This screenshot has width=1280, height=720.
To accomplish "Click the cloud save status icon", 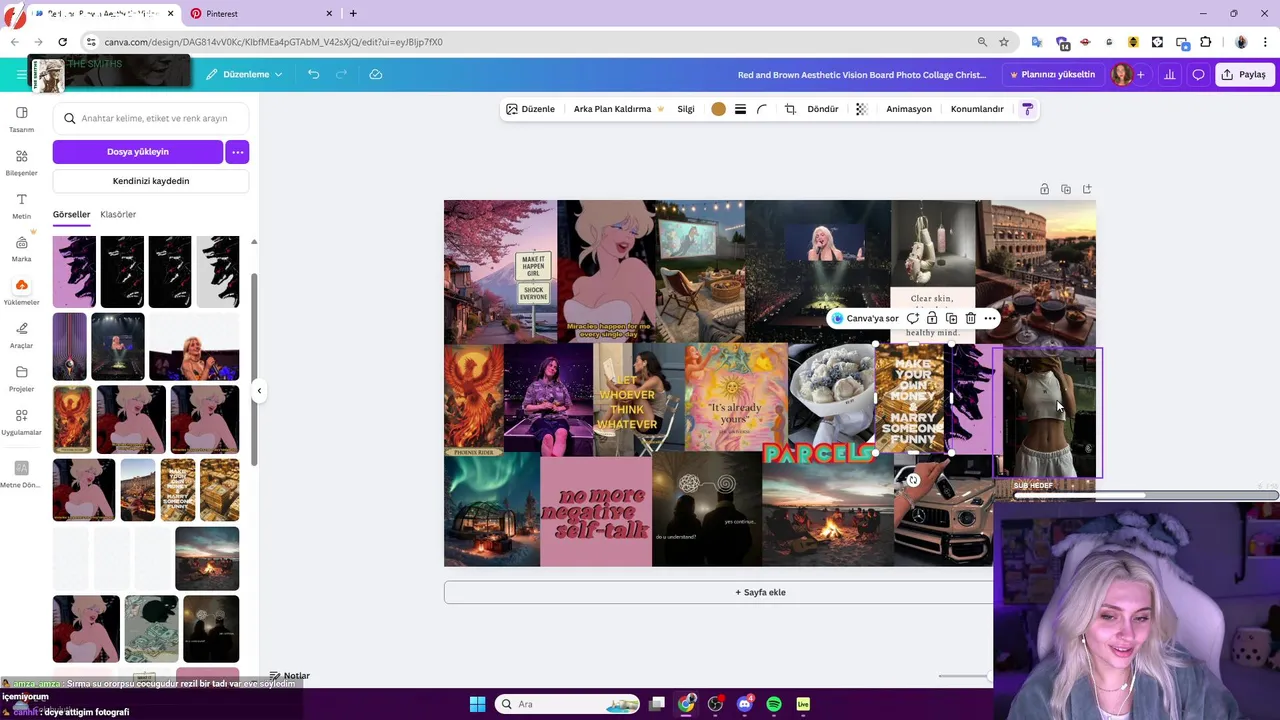I will coord(376,74).
